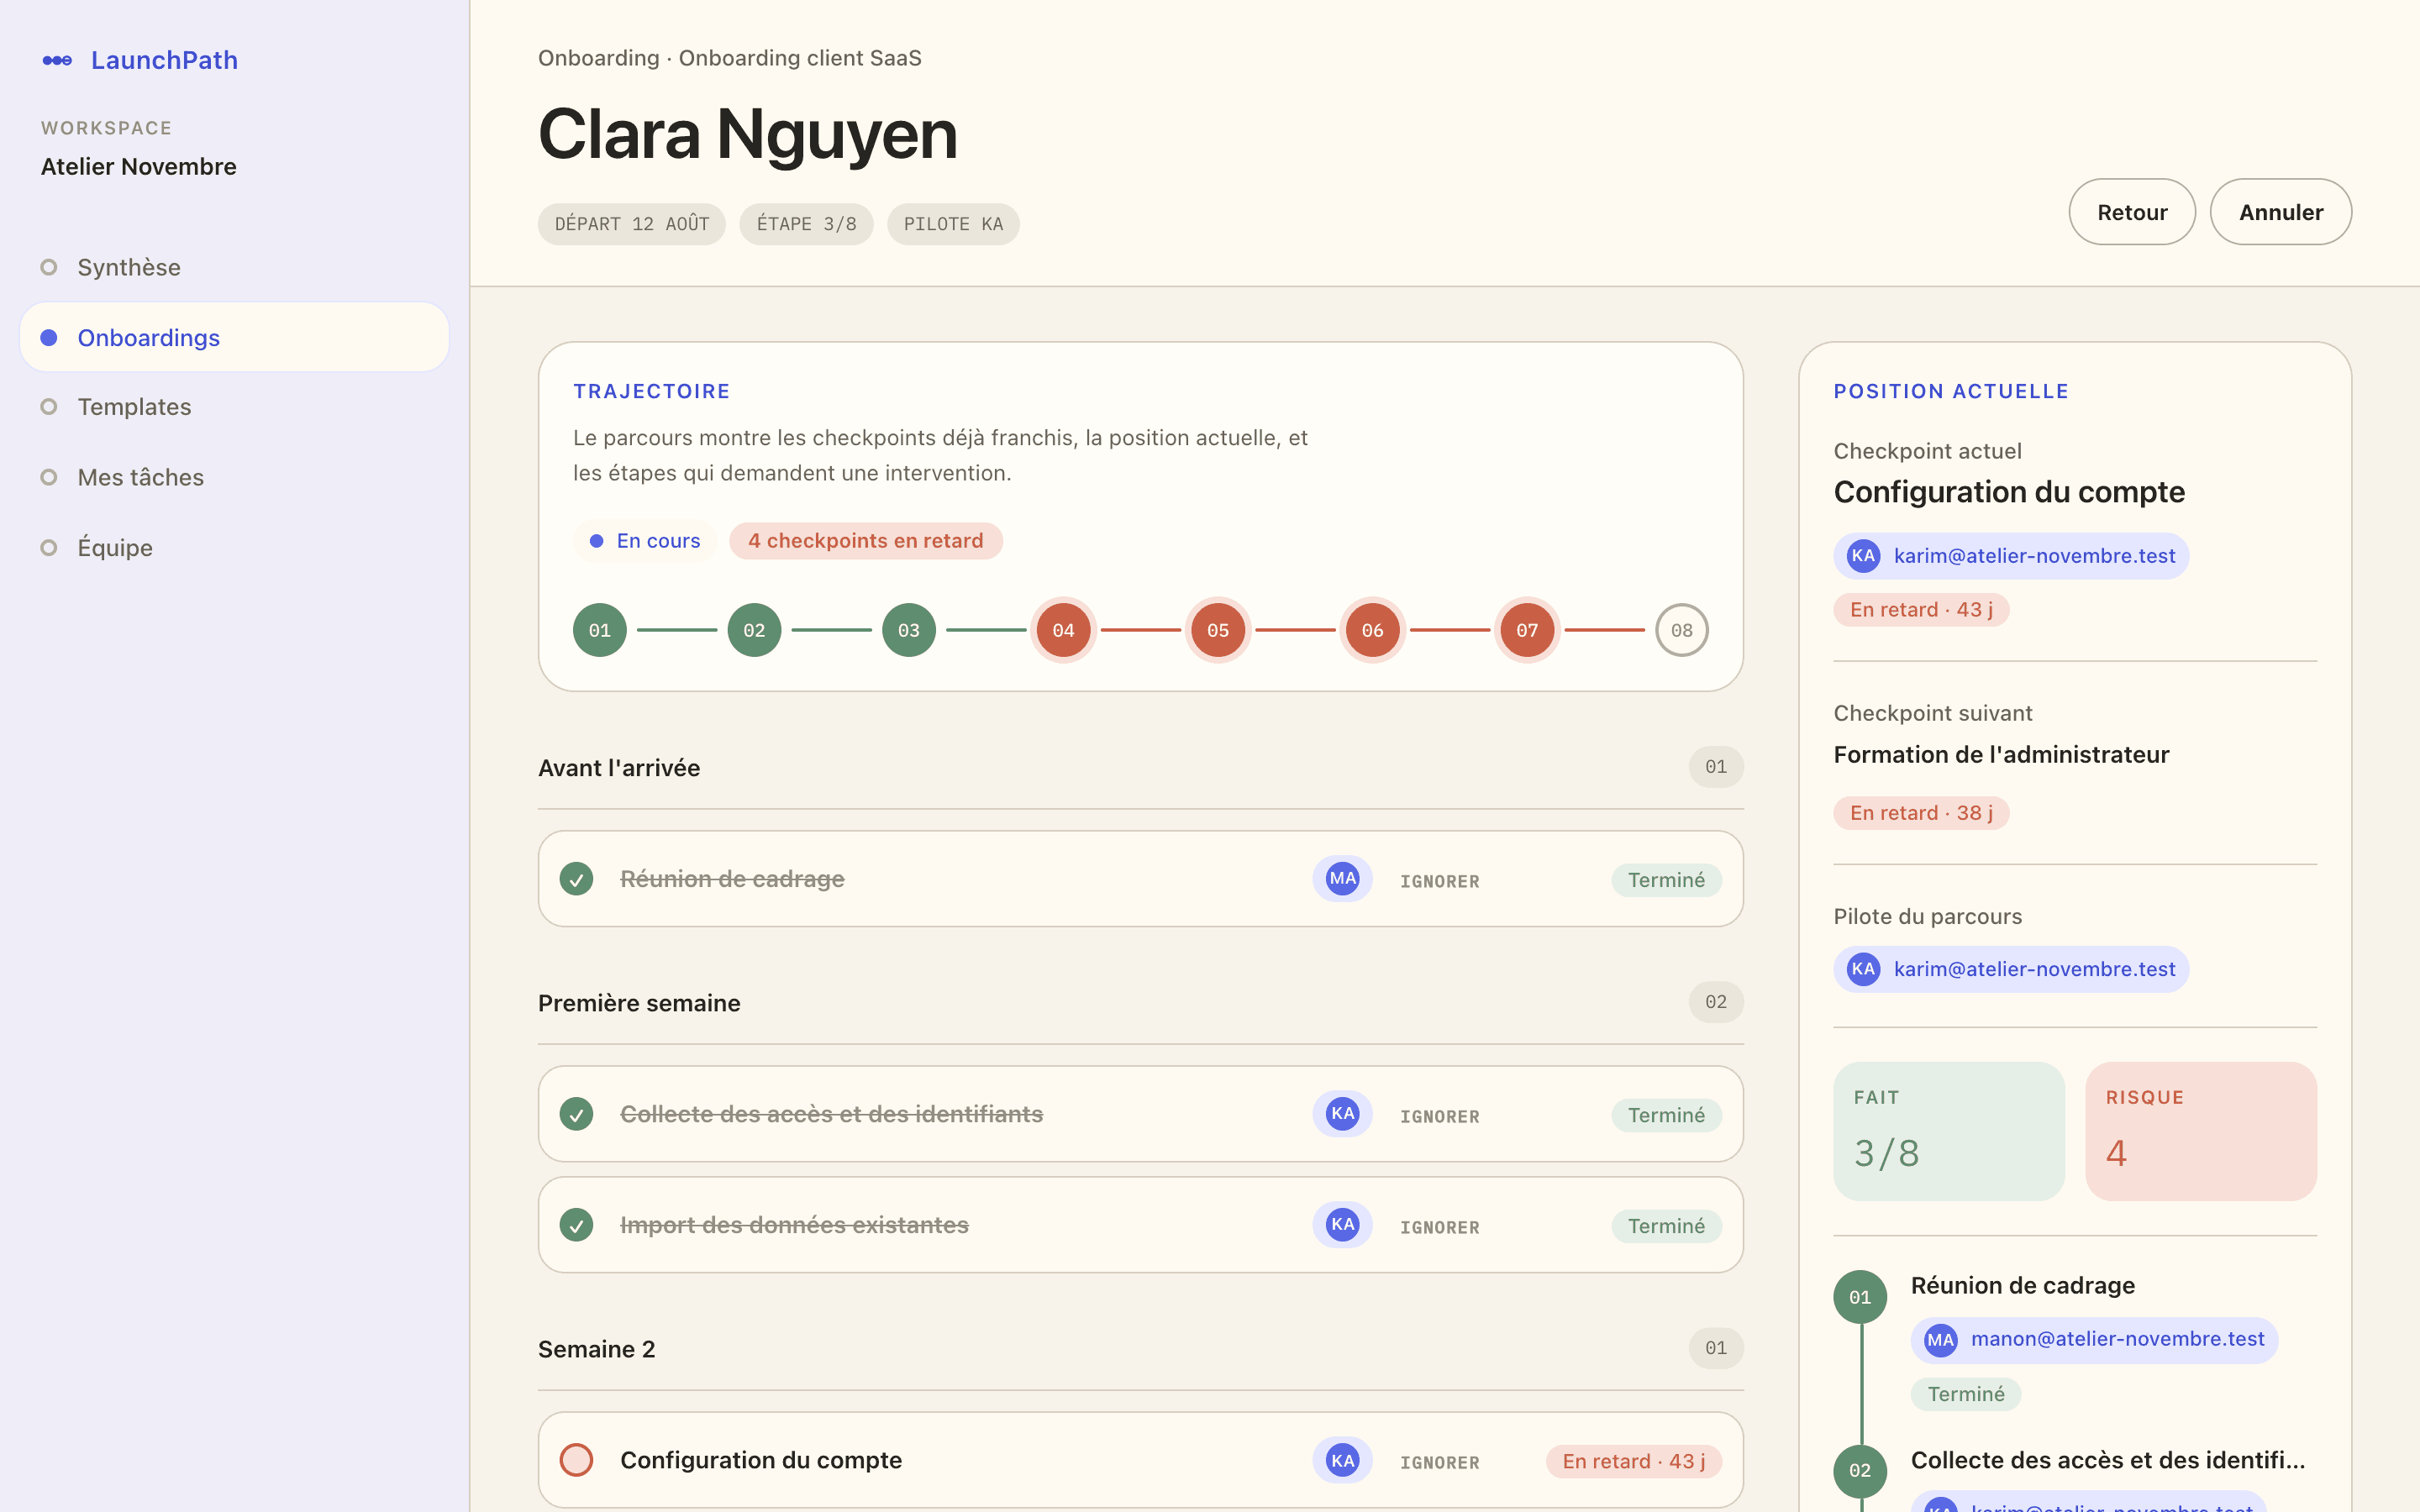Screen dimensions: 2420x1512
Task: Click the Retour button
Action: tap(2132, 212)
